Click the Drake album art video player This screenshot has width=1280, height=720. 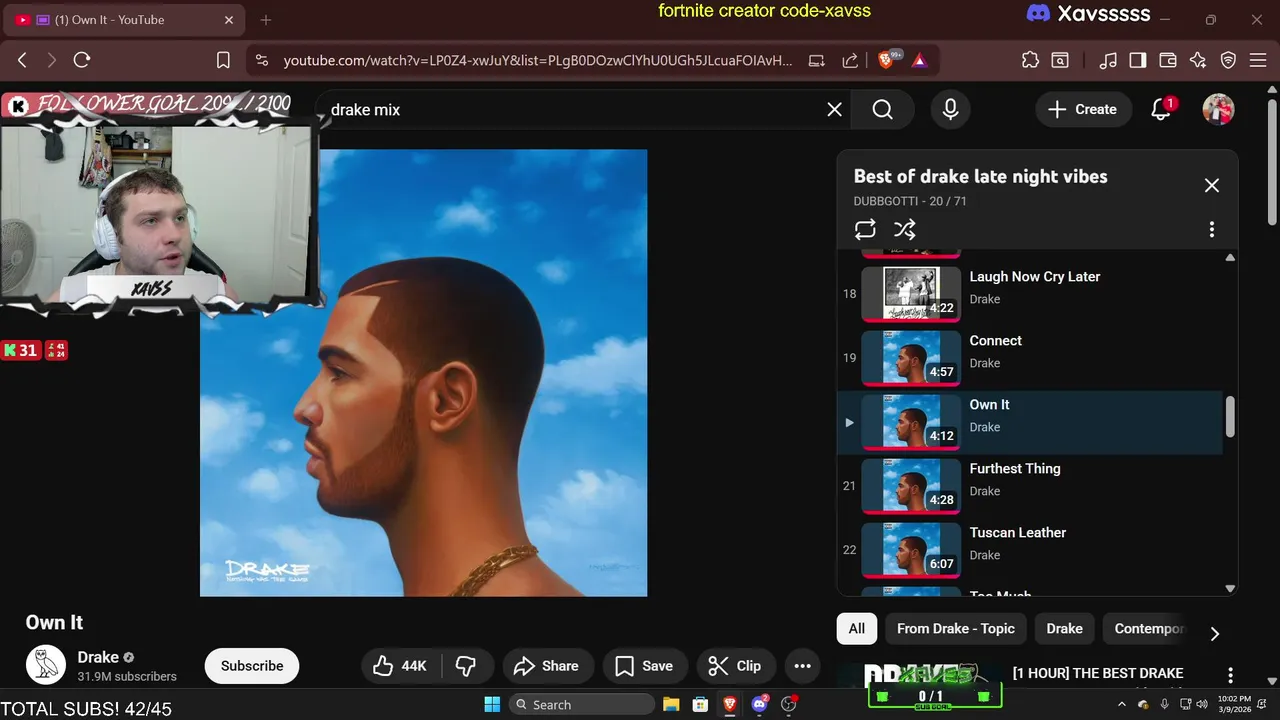pyautogui.click(x=423, y=373)
